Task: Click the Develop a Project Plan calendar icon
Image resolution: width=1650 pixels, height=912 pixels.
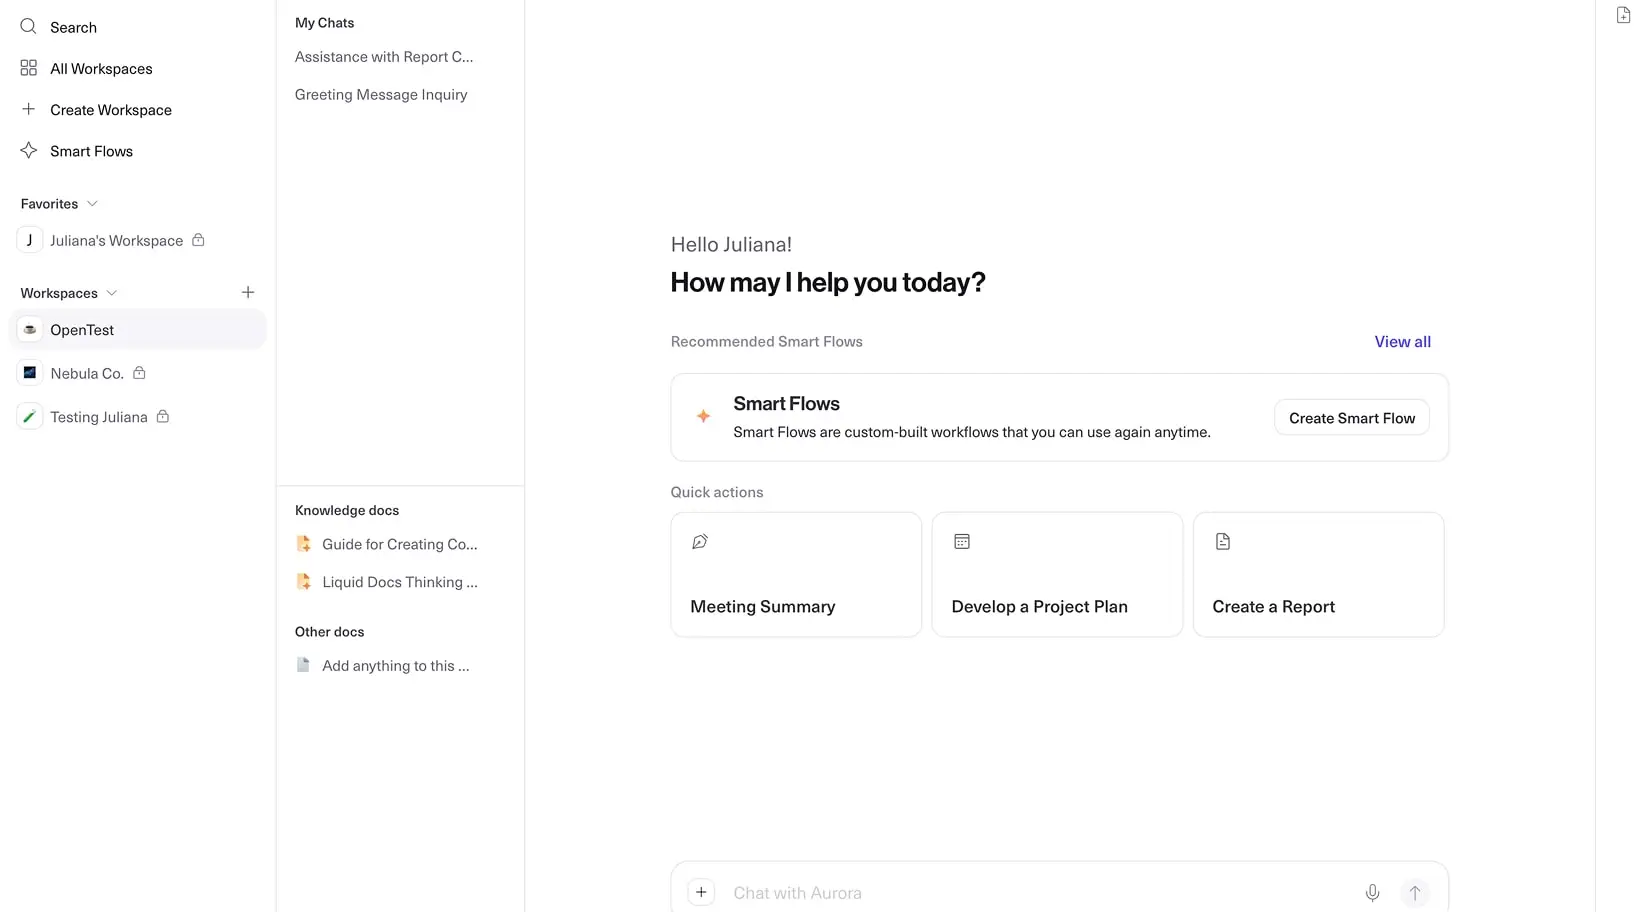Action: 962,542
